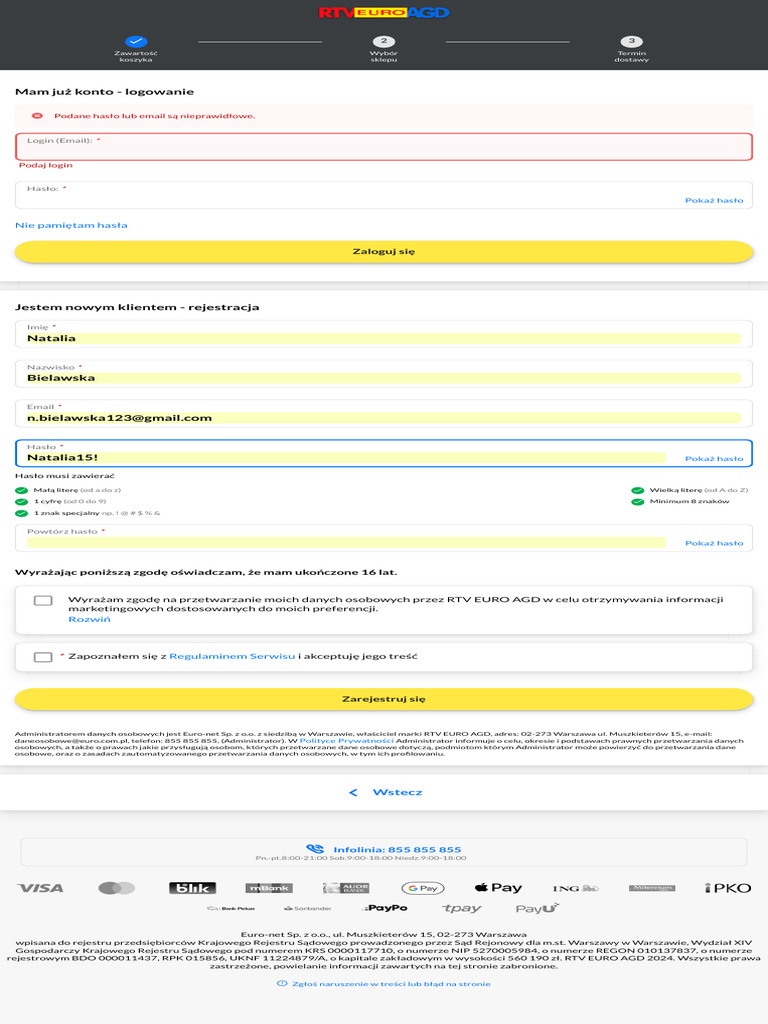Click green check beside Wielką literę

pos(637,490)
